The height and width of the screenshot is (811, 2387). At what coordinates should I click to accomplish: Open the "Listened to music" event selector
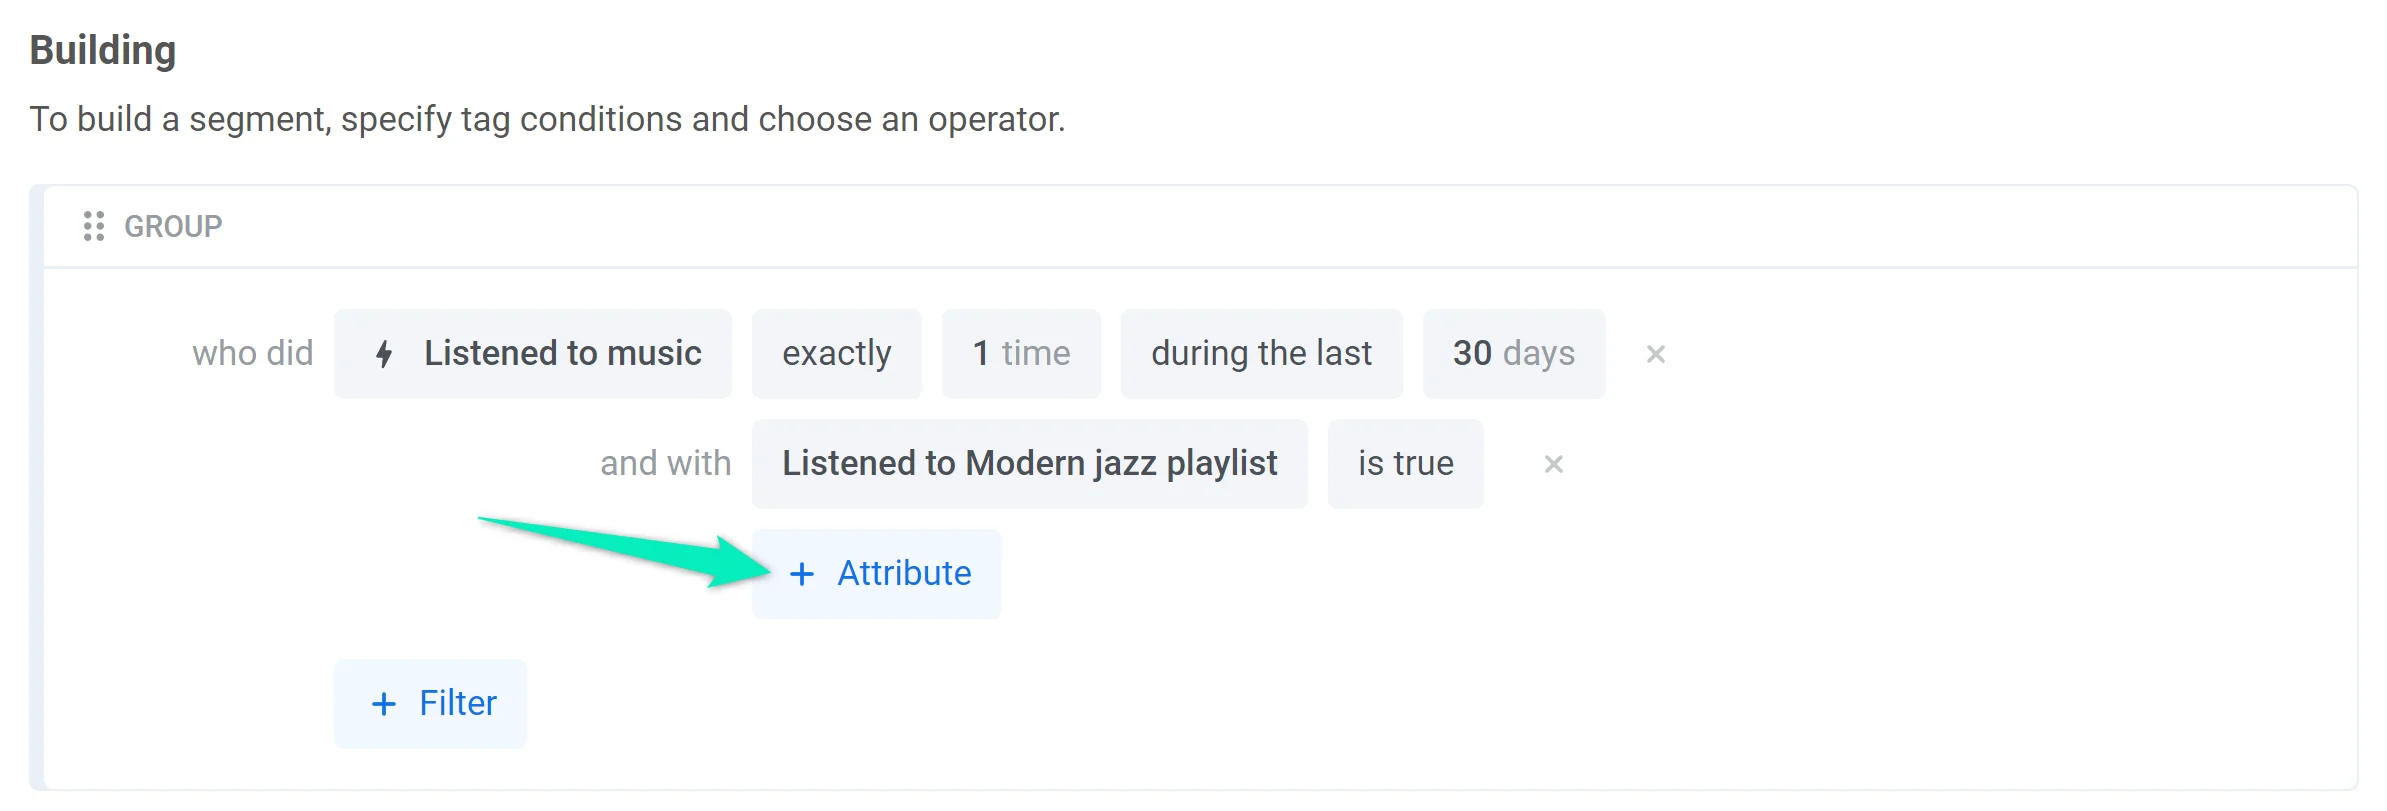tap(562, 354)
